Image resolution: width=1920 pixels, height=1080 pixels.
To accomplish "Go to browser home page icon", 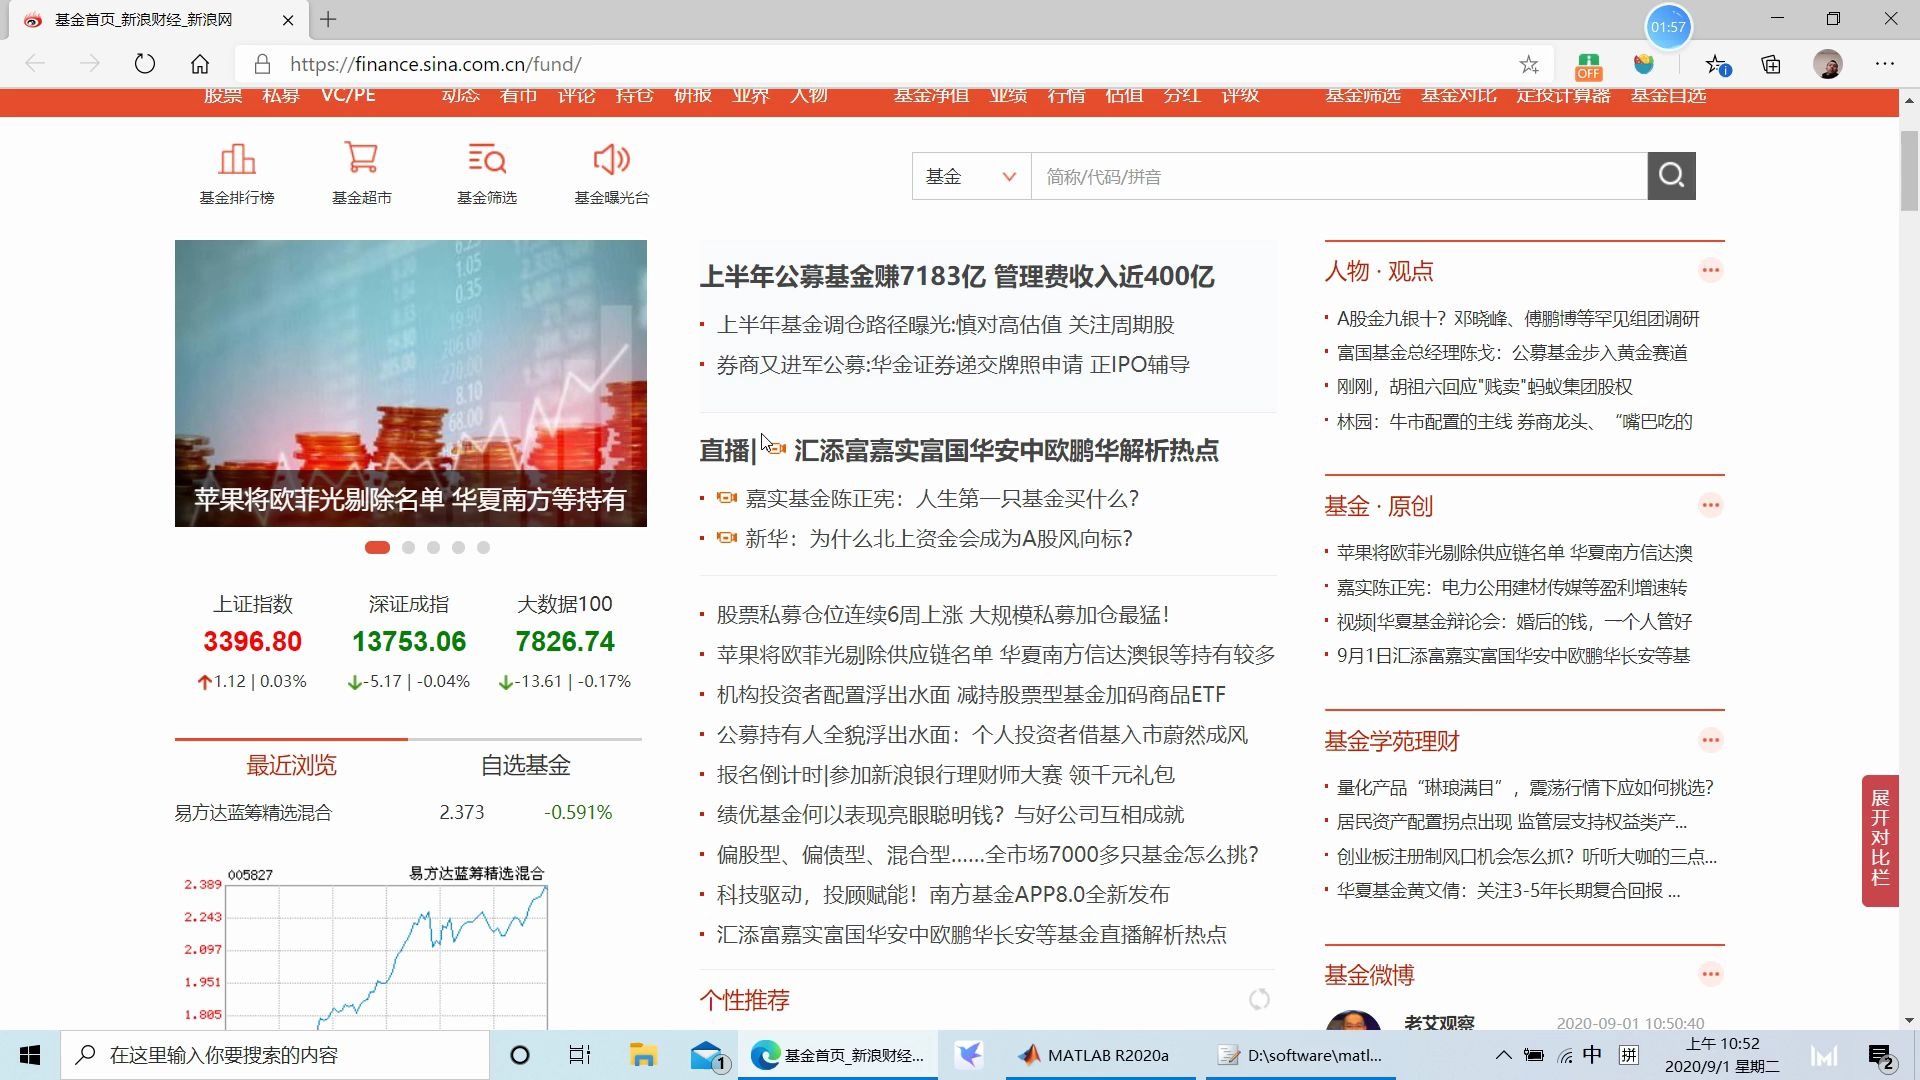I will tap(200, 64).
